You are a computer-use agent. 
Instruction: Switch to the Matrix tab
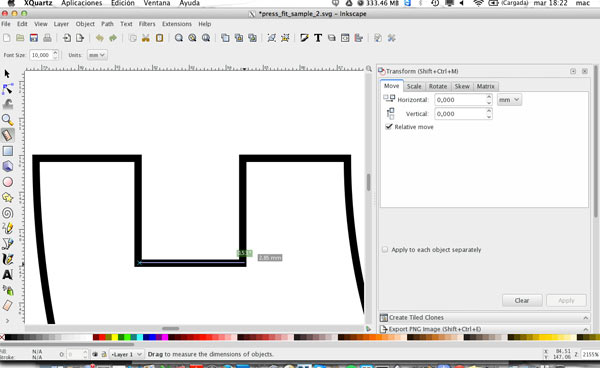click(x=486, y=86)
